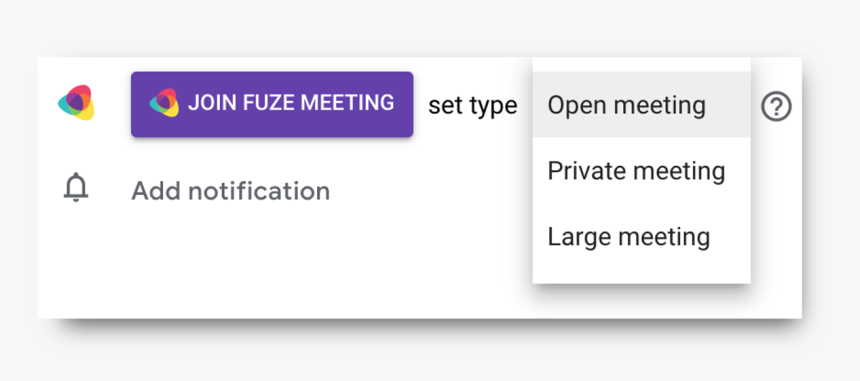
Task: Add a notification via the gray text
Action: point(230,191)
